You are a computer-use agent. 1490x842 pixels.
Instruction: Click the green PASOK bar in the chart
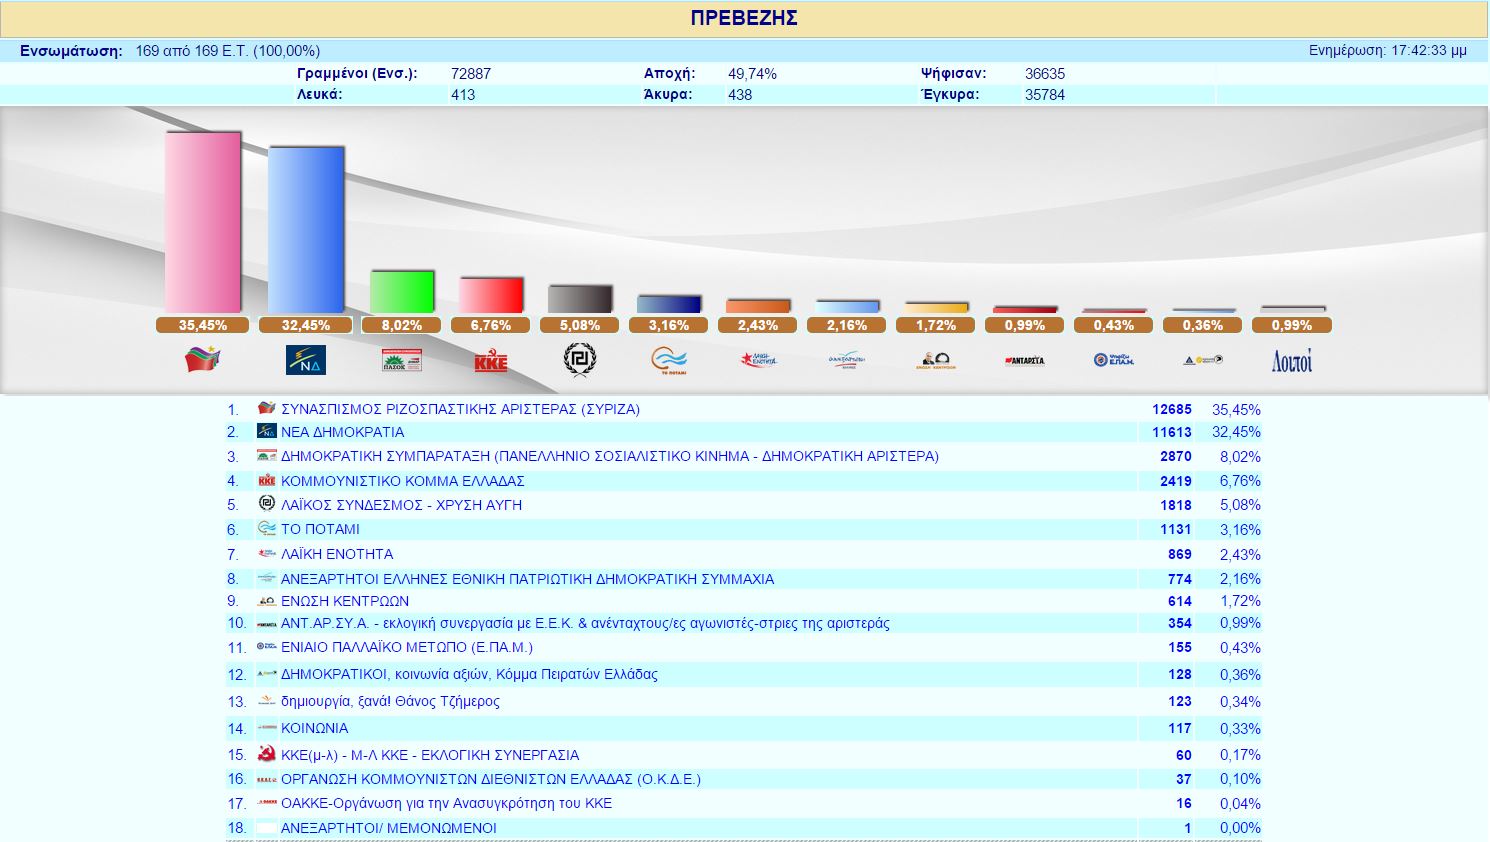(x=402, y=292)
